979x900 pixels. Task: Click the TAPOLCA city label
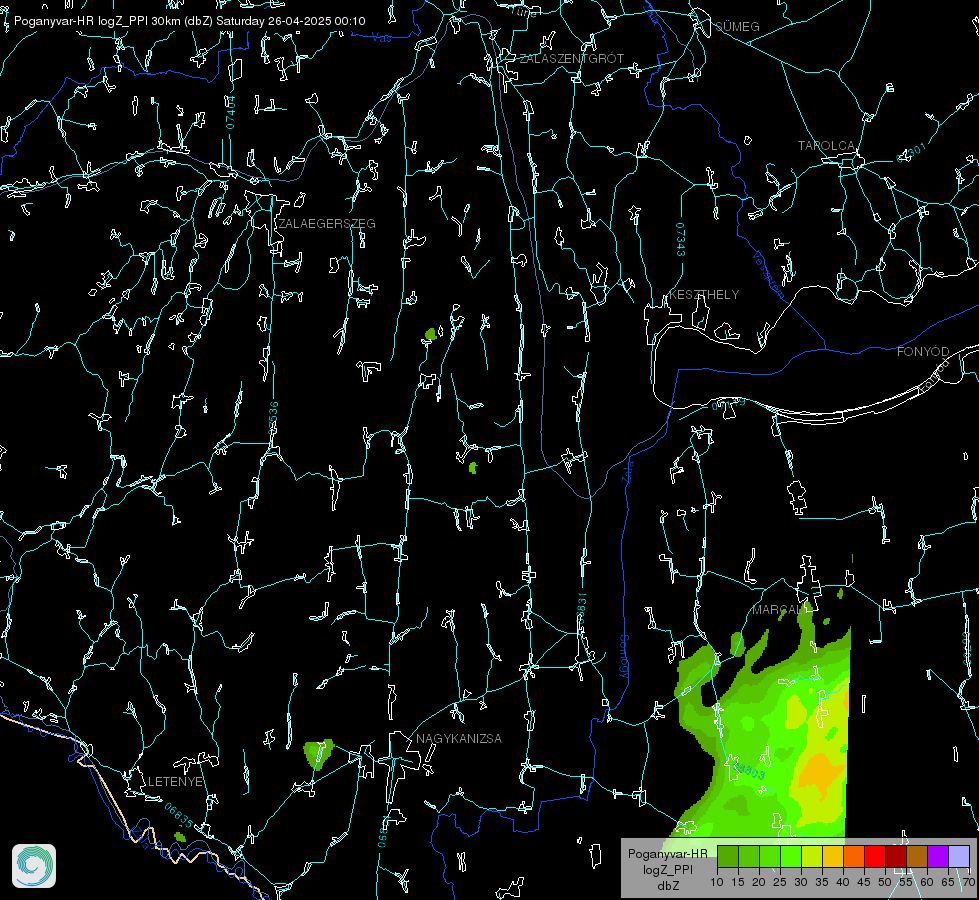click(x=826, y=146)
